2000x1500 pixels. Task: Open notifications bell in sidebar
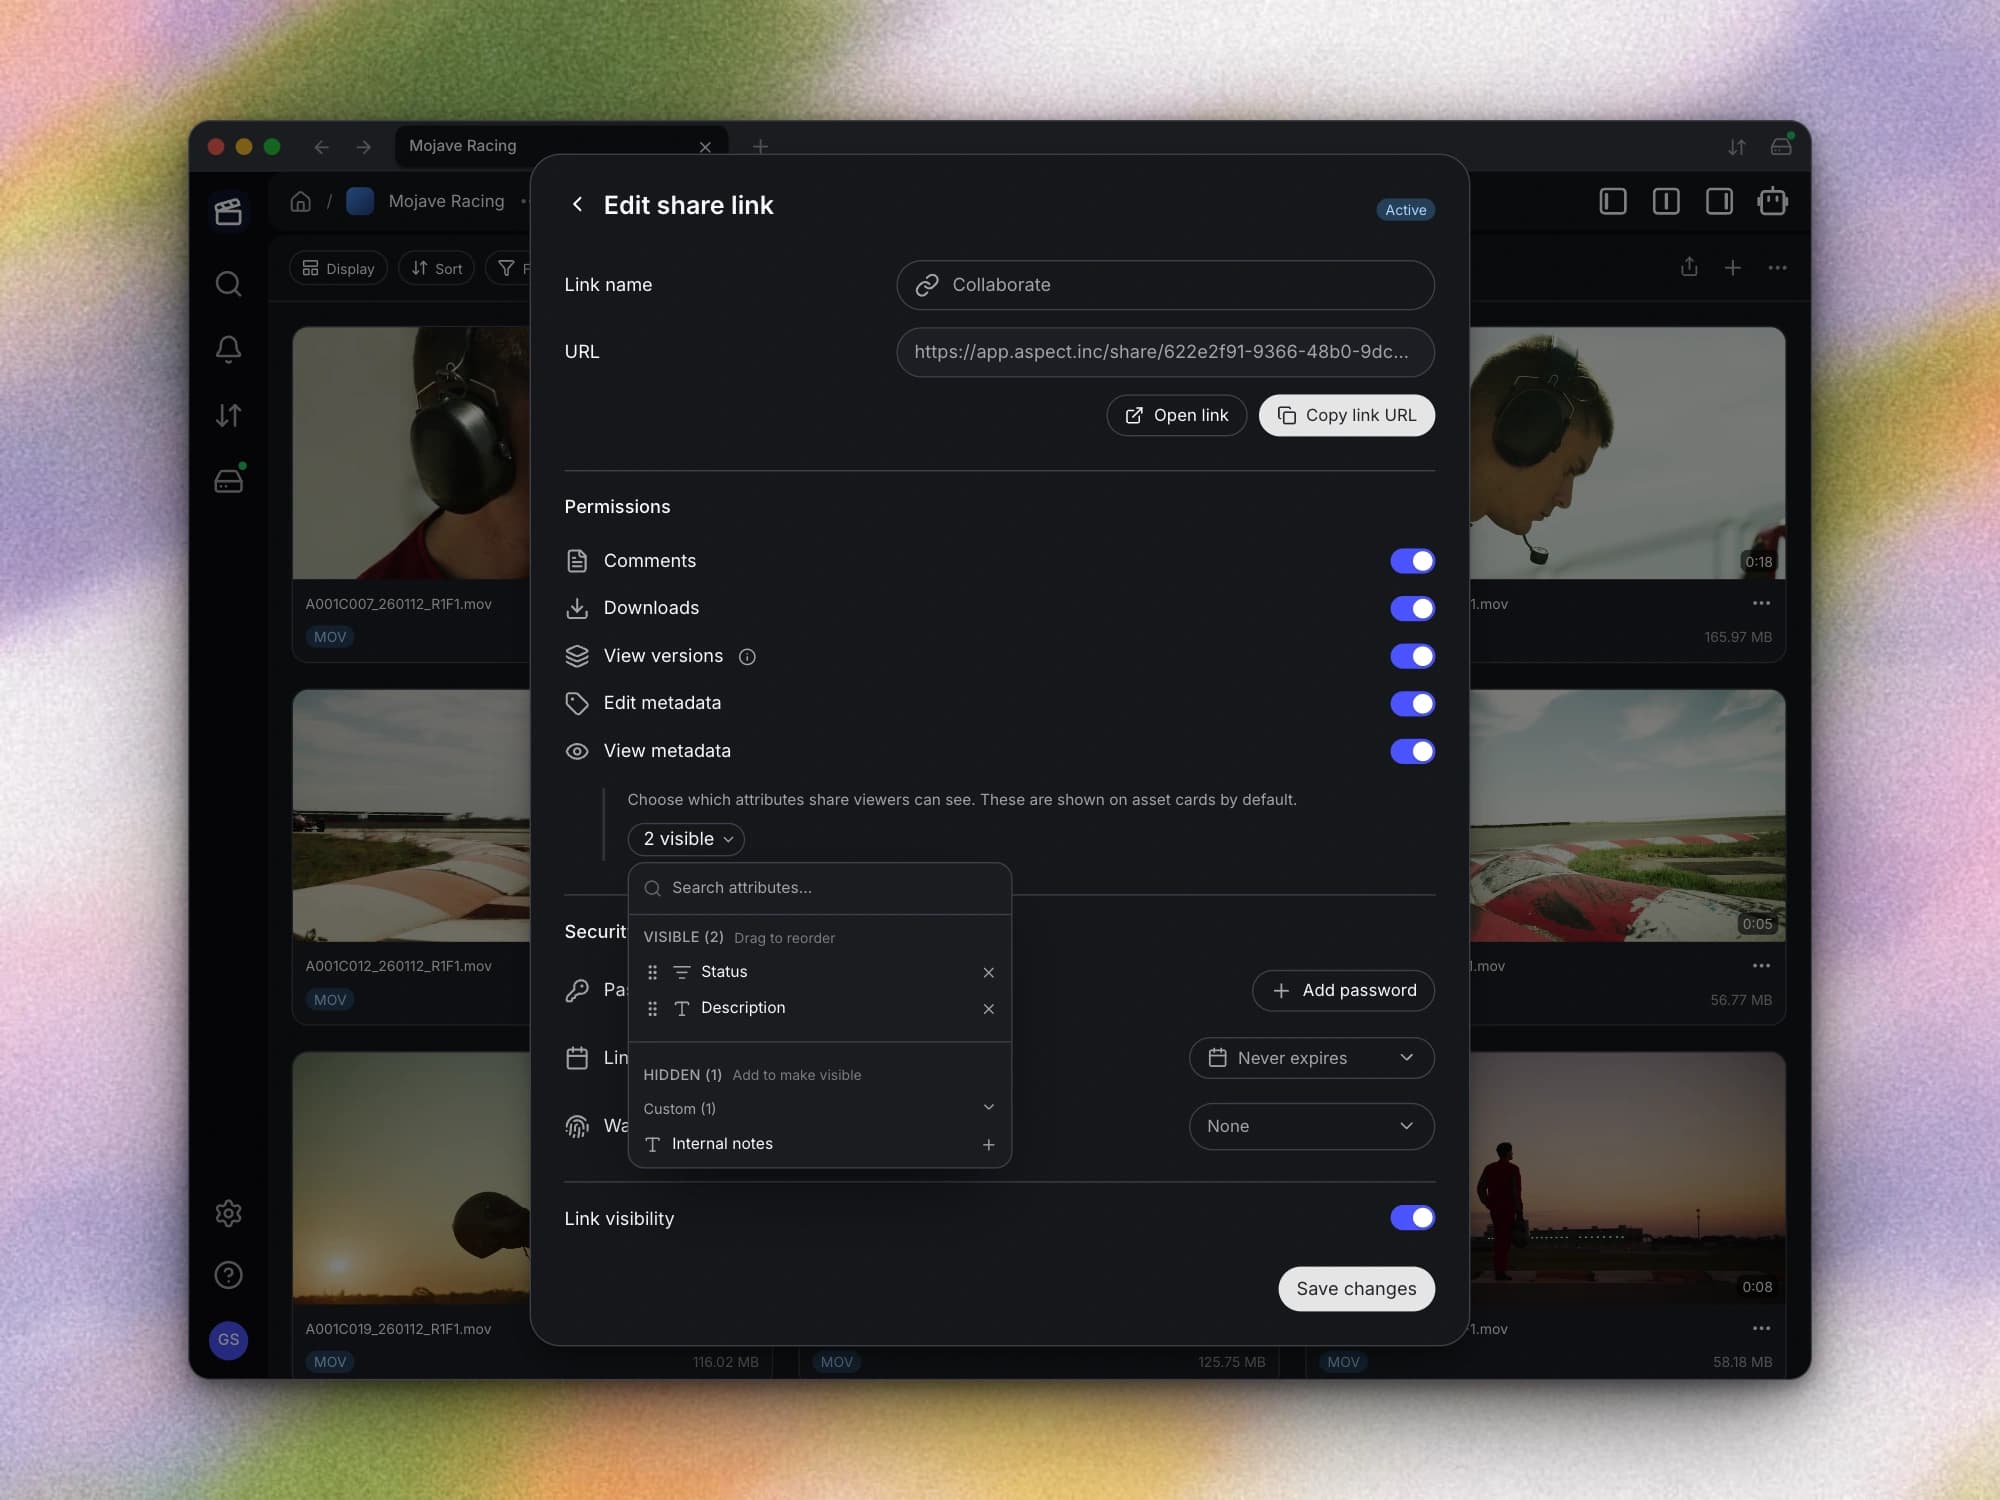(229, 349)
